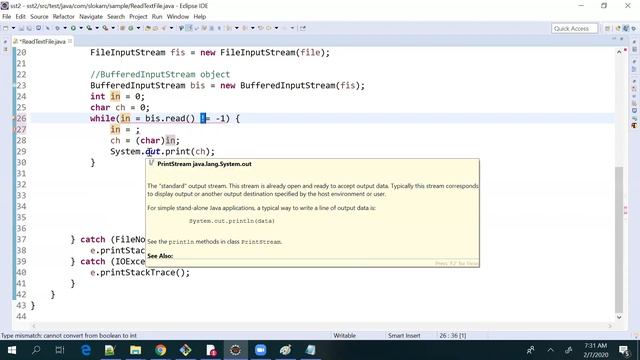Click the Save toolbar icon
The image size is (640, 360).
click(21, 28)
